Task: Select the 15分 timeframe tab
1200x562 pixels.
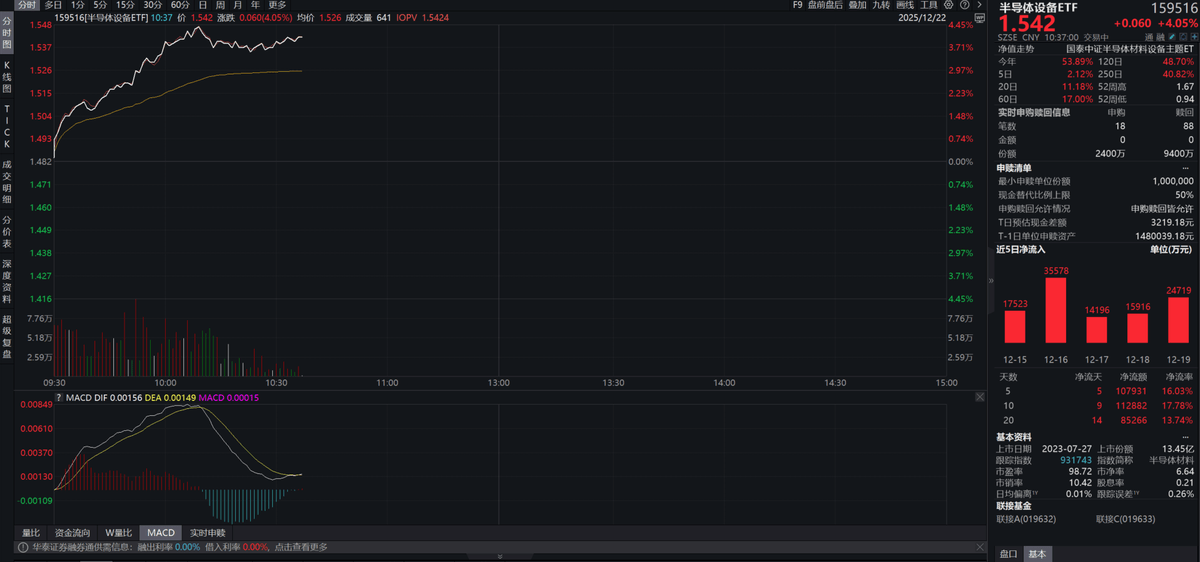Action: click(125, 5)
